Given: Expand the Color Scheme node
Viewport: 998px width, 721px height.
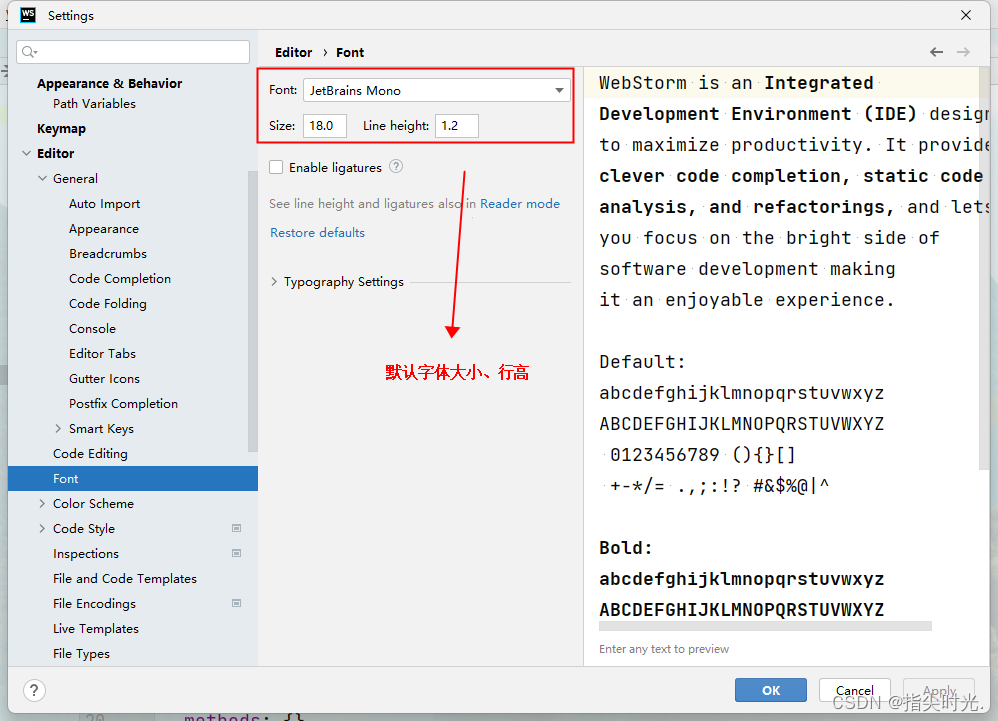Looking at the screenshot, I should [42, 503].
